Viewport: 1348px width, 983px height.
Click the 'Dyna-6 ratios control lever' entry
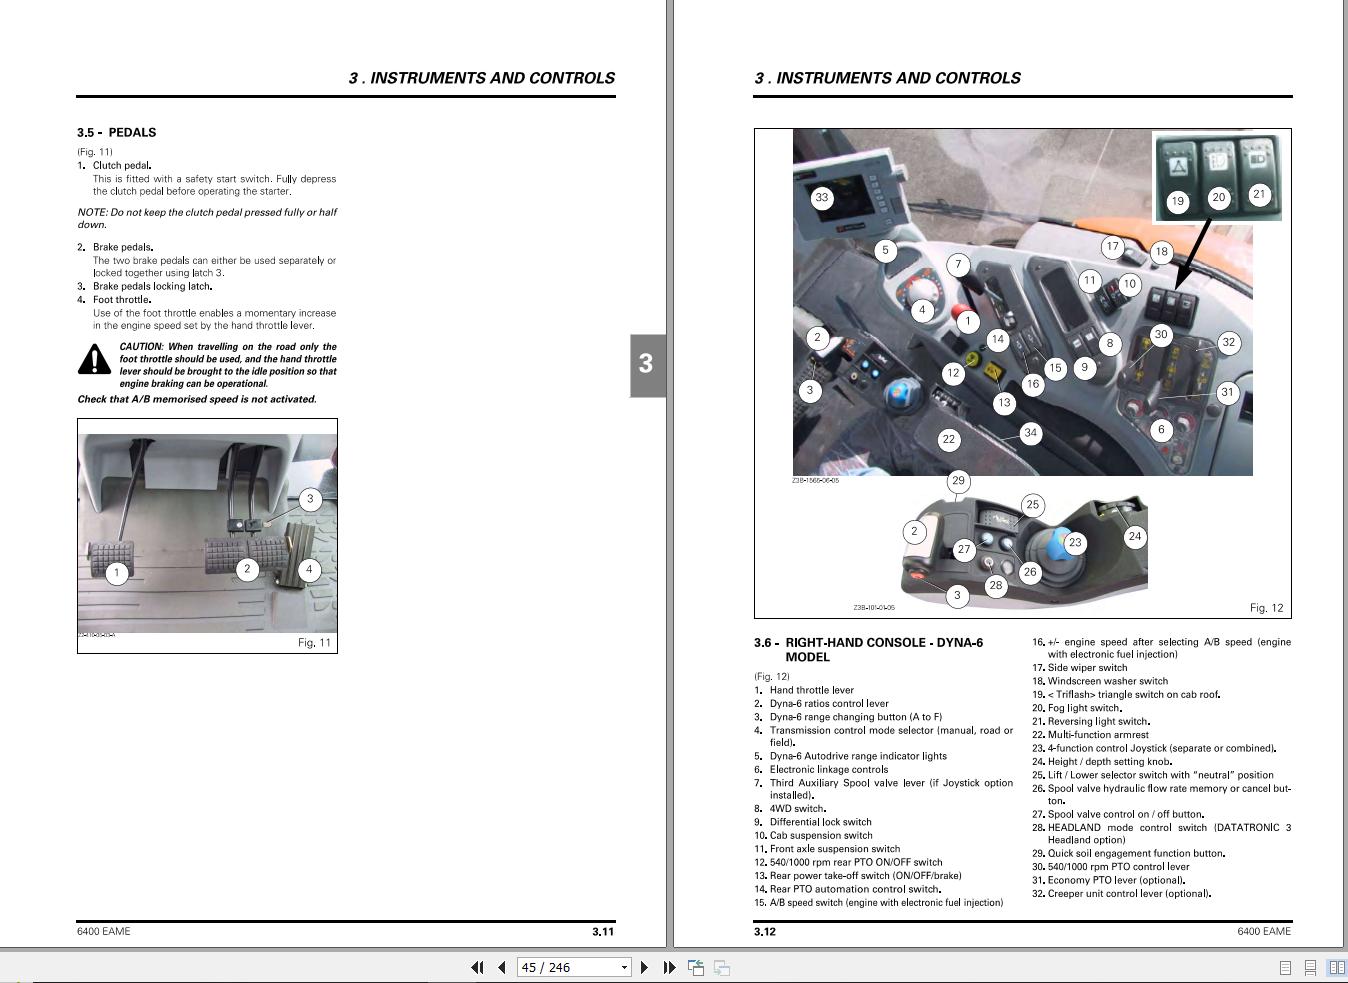pos(829,704)
